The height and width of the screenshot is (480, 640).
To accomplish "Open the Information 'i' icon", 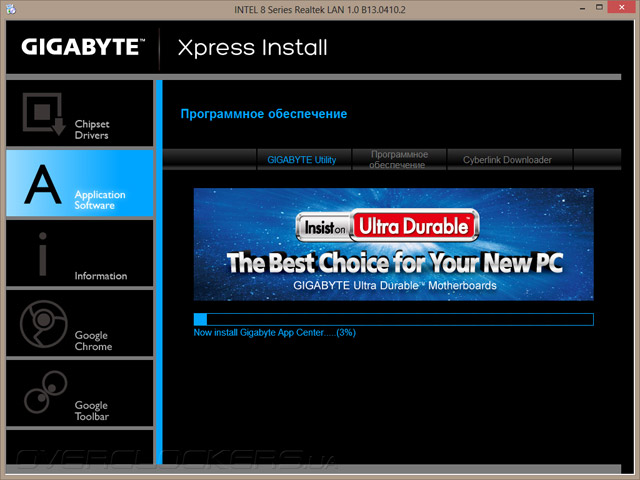I will (x=43, y=254).
